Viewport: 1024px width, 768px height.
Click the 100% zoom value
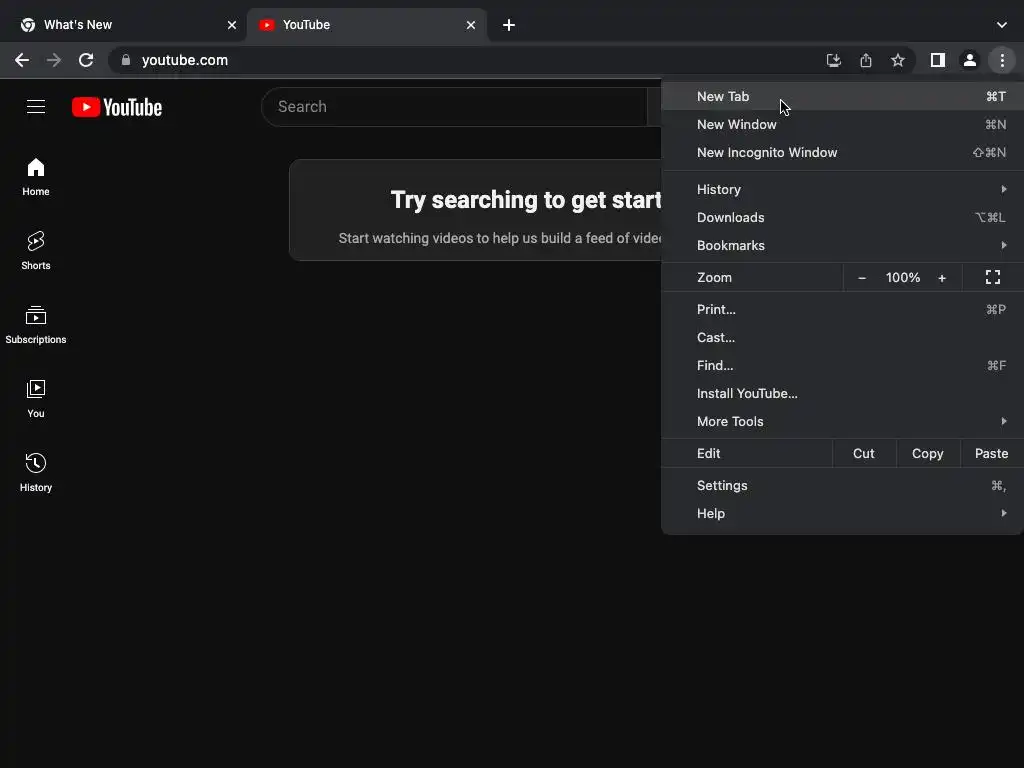903,278
